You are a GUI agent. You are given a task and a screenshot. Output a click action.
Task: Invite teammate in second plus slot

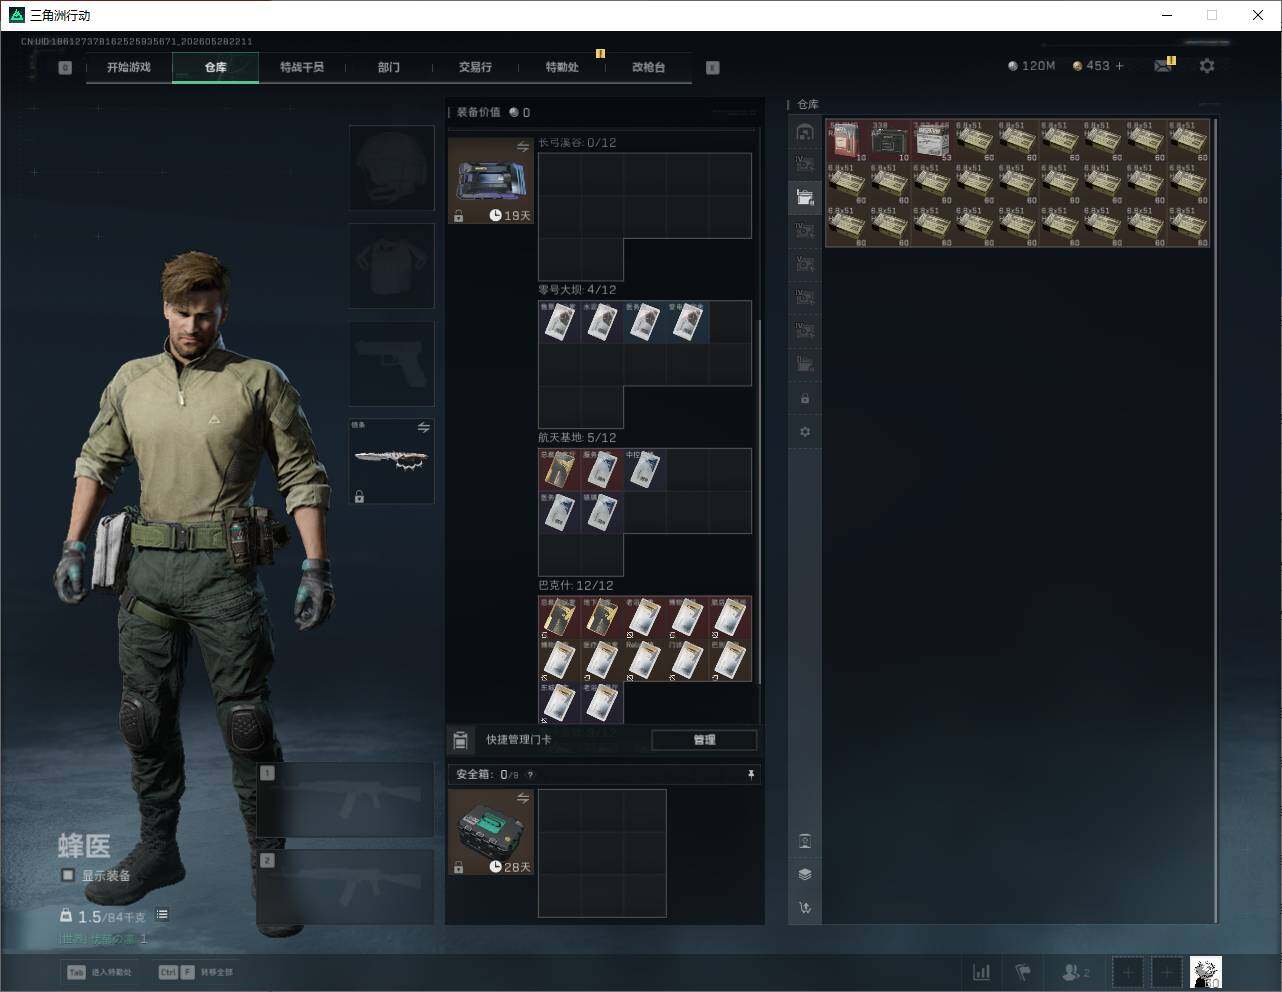[x=1167, y=972]
